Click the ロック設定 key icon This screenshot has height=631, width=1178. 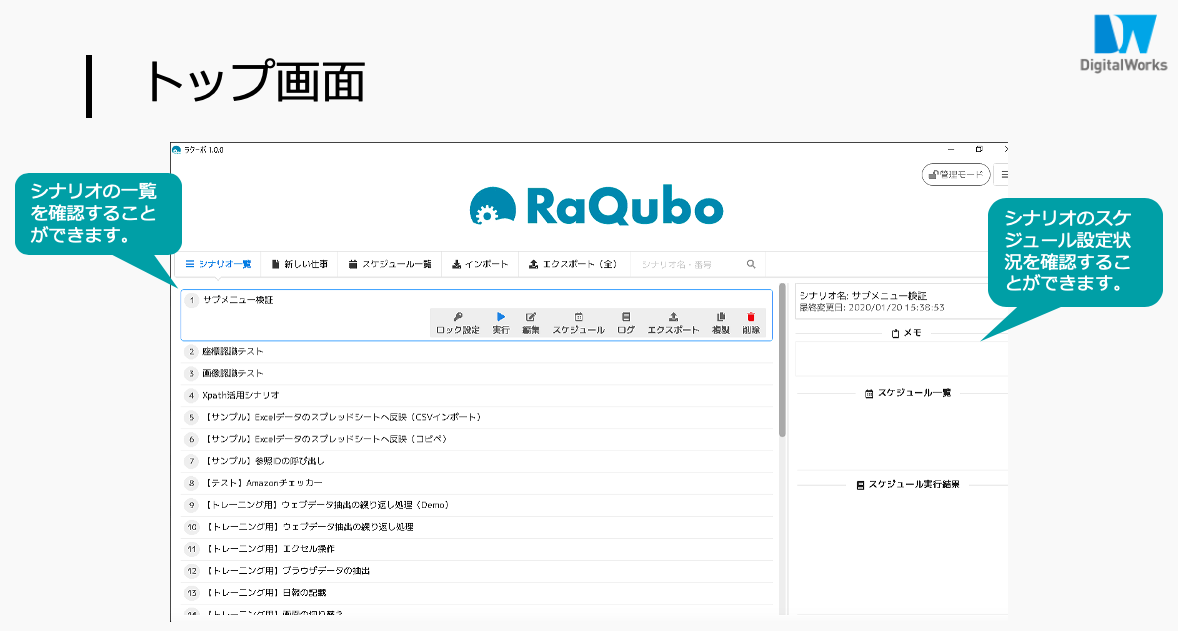pos(458,317)
